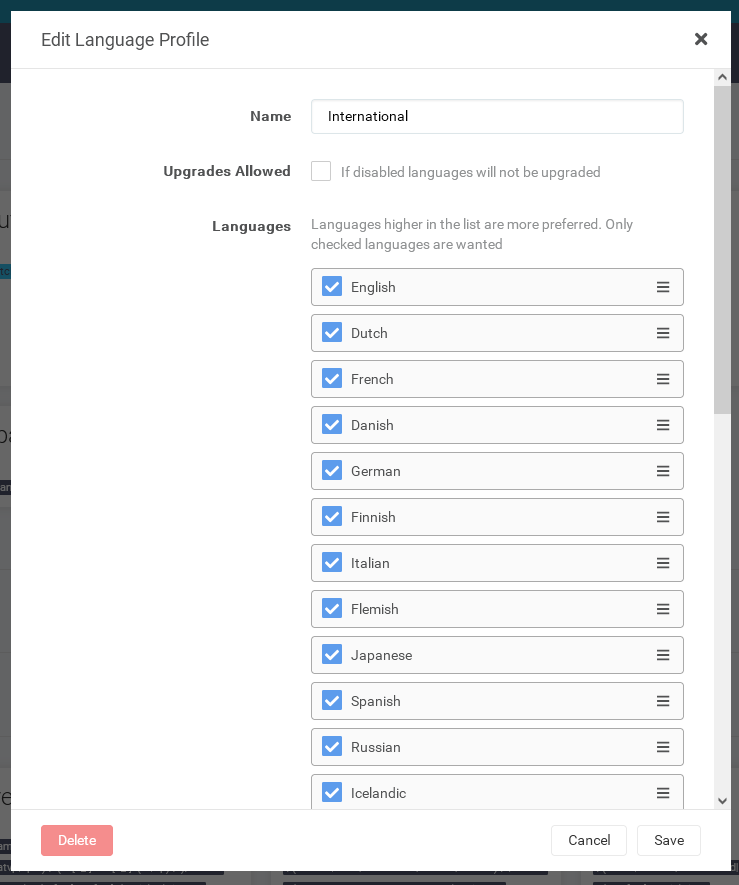Click the drag handle next to Spanish
The height and width of the screenshot is (885, 739).
(663, 701)
